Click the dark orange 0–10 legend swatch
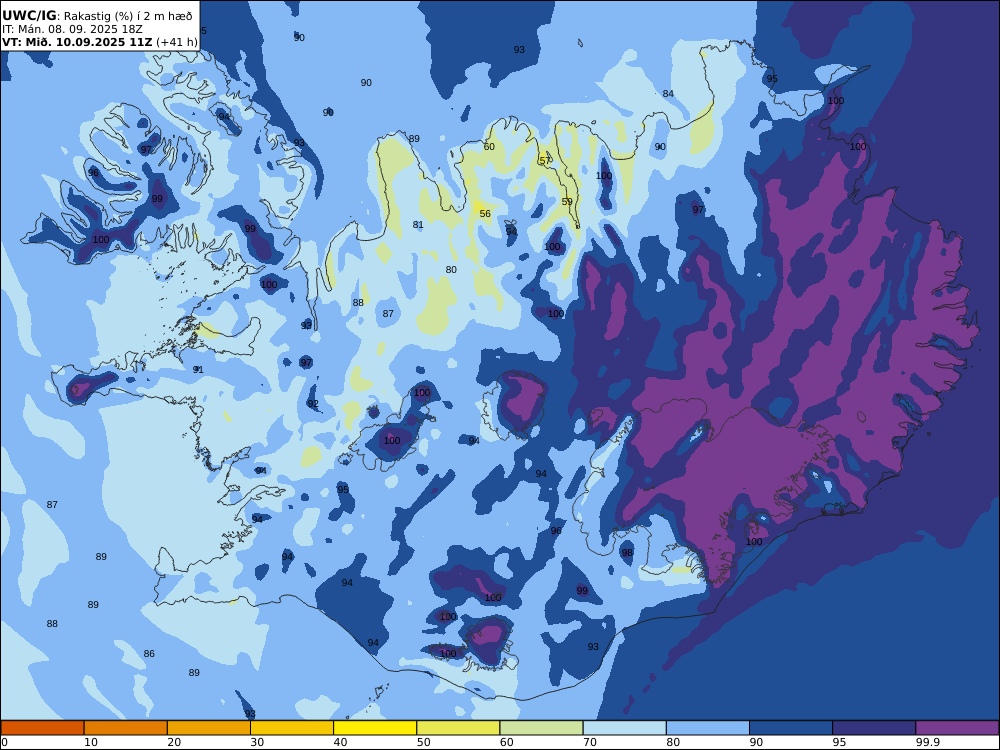1000x750 pixels. pyautogui.click(x=42, y=728)
